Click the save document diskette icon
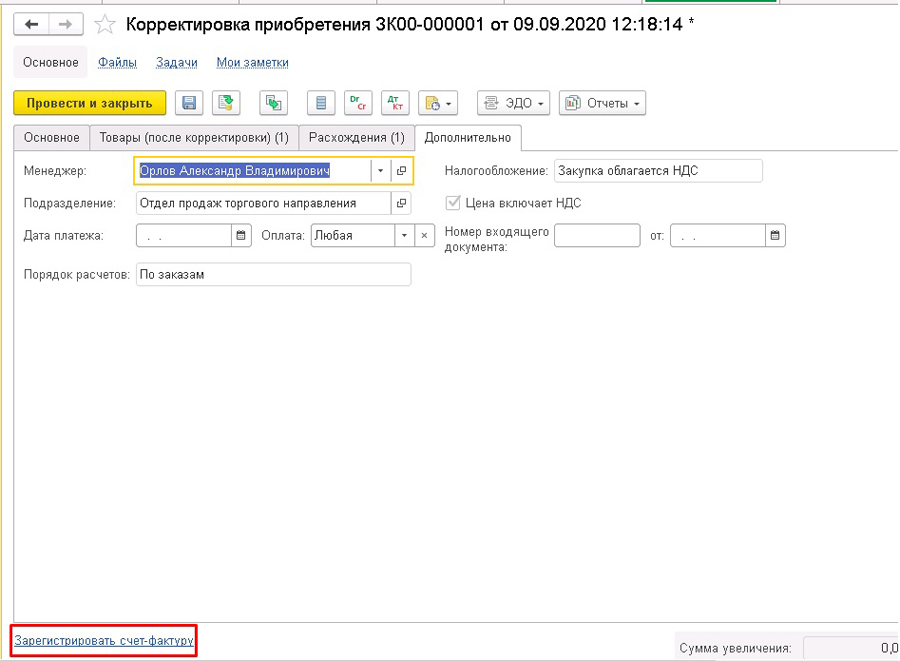 tap(189, 103)
